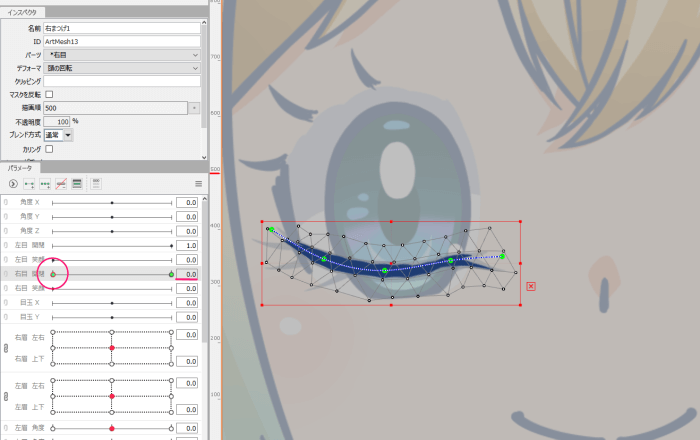Screen dimensions: 700x440
Task: Click the 右目 開閉 value field showing 0.0
Action: click(x=187, y=274)
